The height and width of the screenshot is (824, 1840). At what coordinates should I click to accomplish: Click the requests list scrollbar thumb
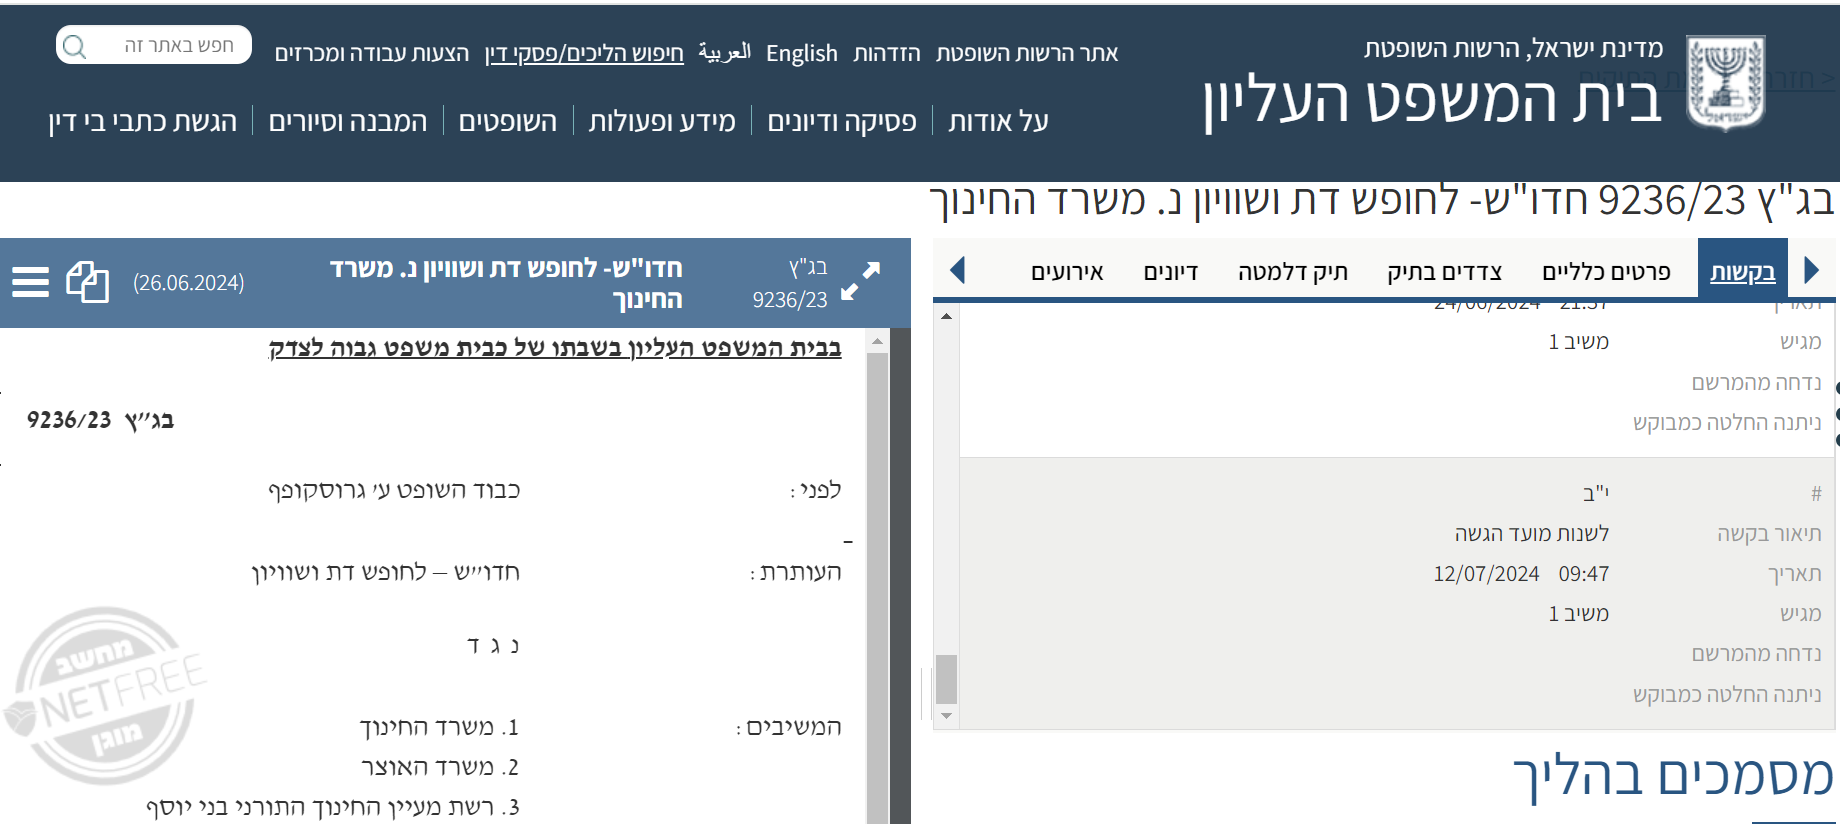pos(946,679)
